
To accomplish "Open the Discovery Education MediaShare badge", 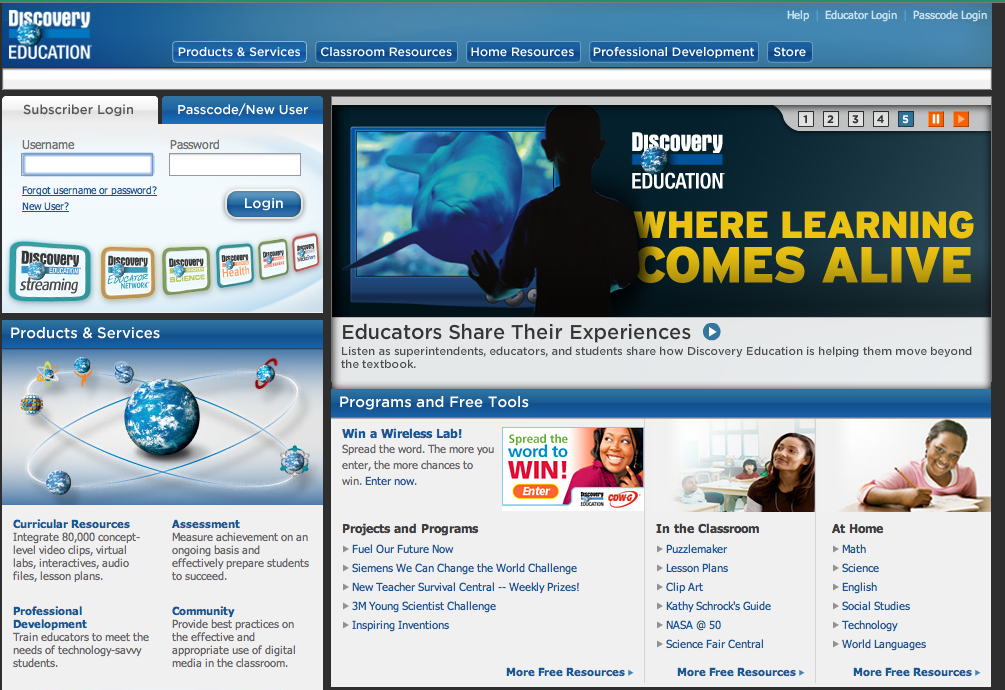I will pyautogui.click(x=306, y=252).
